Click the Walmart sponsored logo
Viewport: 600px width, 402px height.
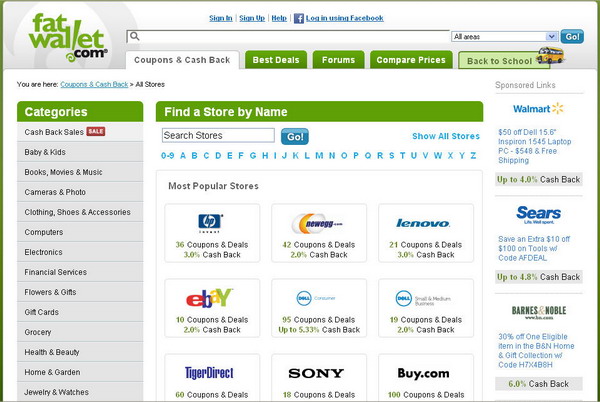[538, 109]
